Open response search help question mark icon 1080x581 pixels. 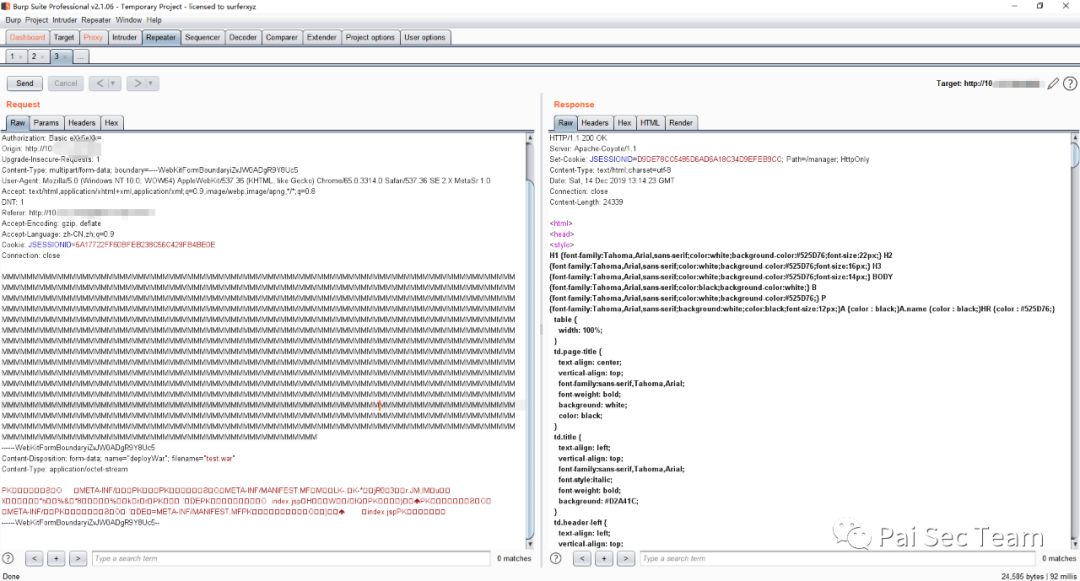556,558
